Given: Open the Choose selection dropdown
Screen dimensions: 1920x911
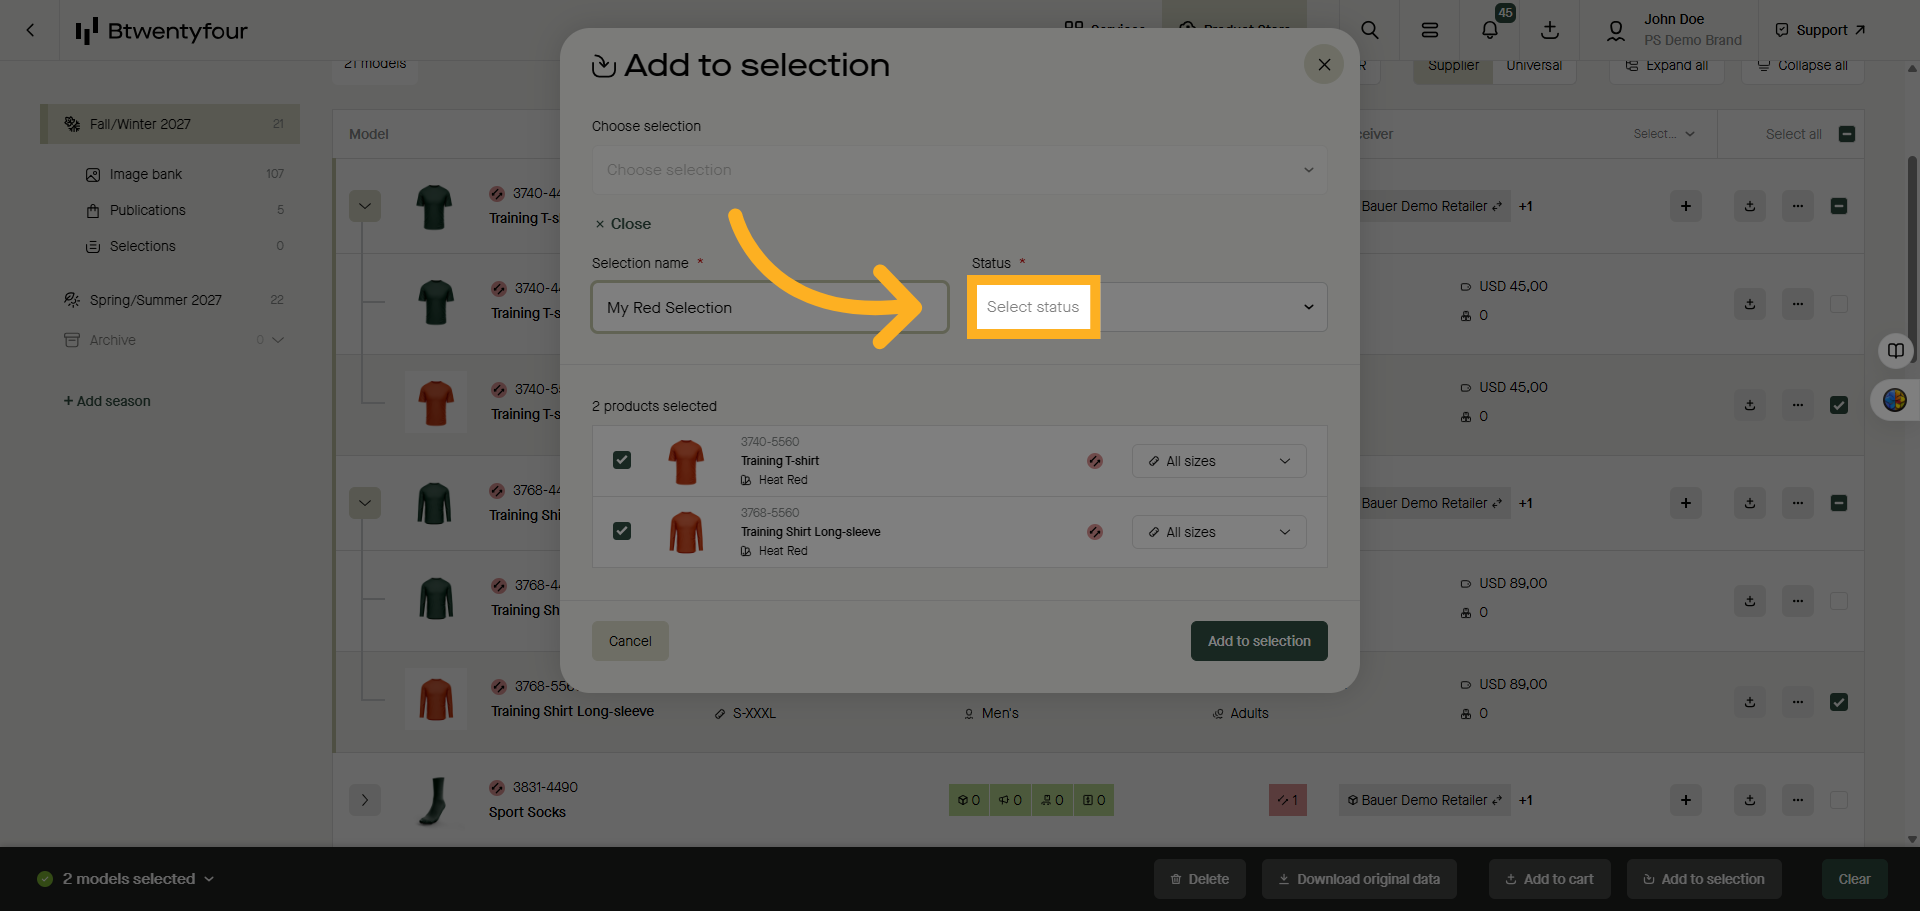Looking at the screenshot, I should coord(958,170).
